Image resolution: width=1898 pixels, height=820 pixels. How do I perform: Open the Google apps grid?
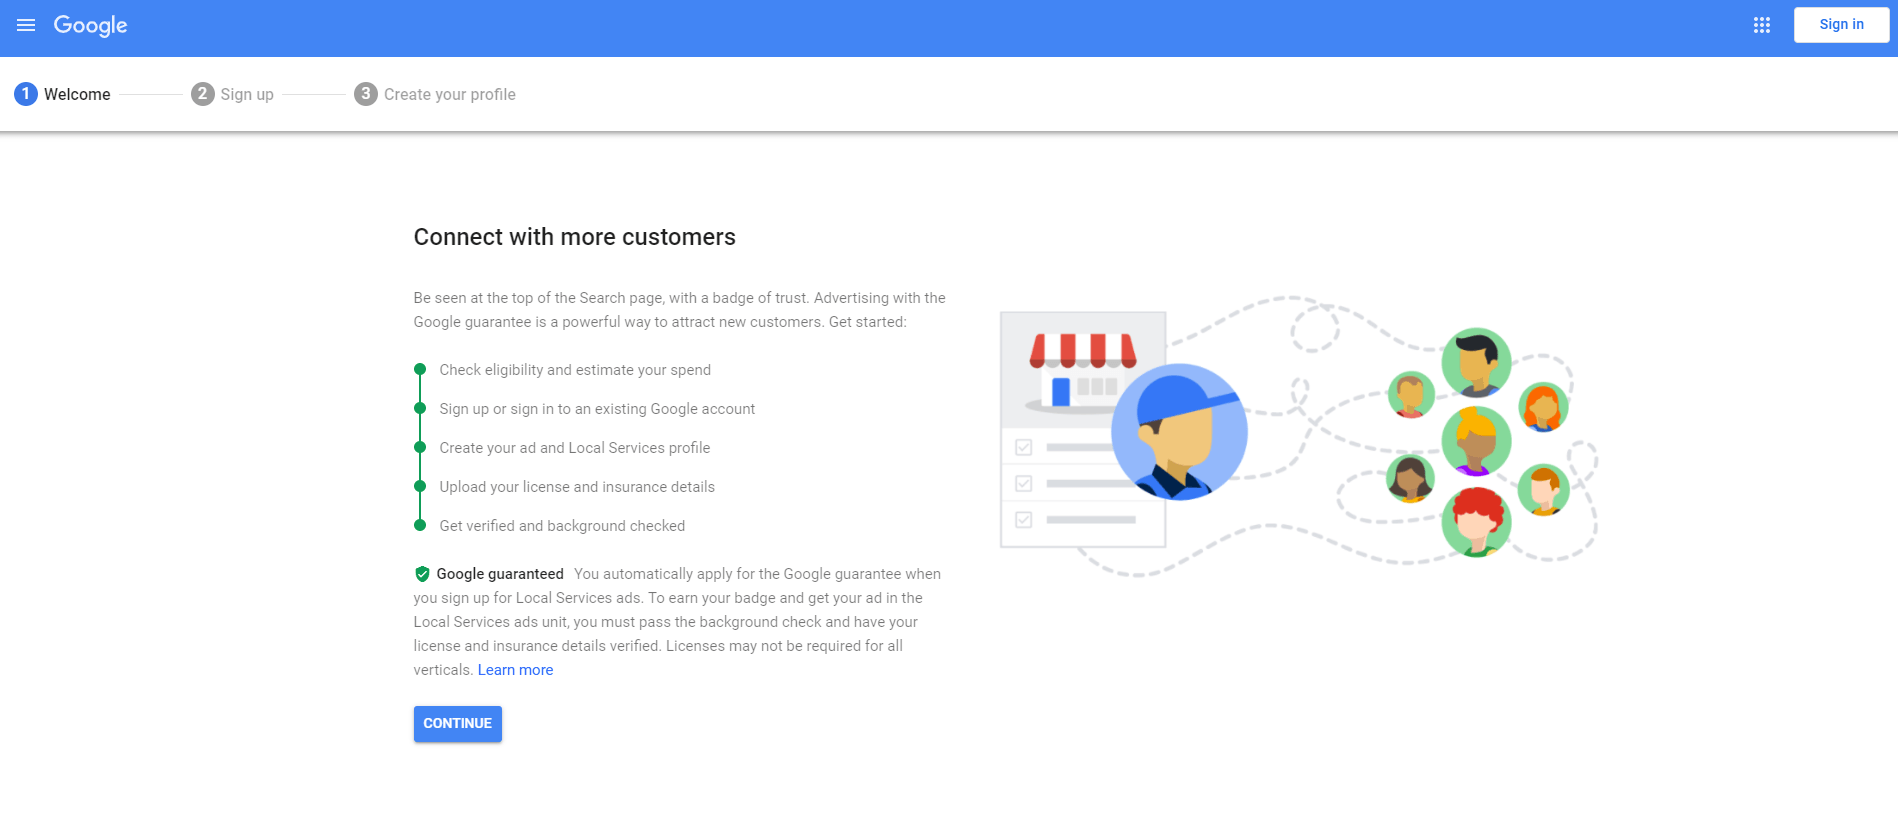tap(1761, 25)
